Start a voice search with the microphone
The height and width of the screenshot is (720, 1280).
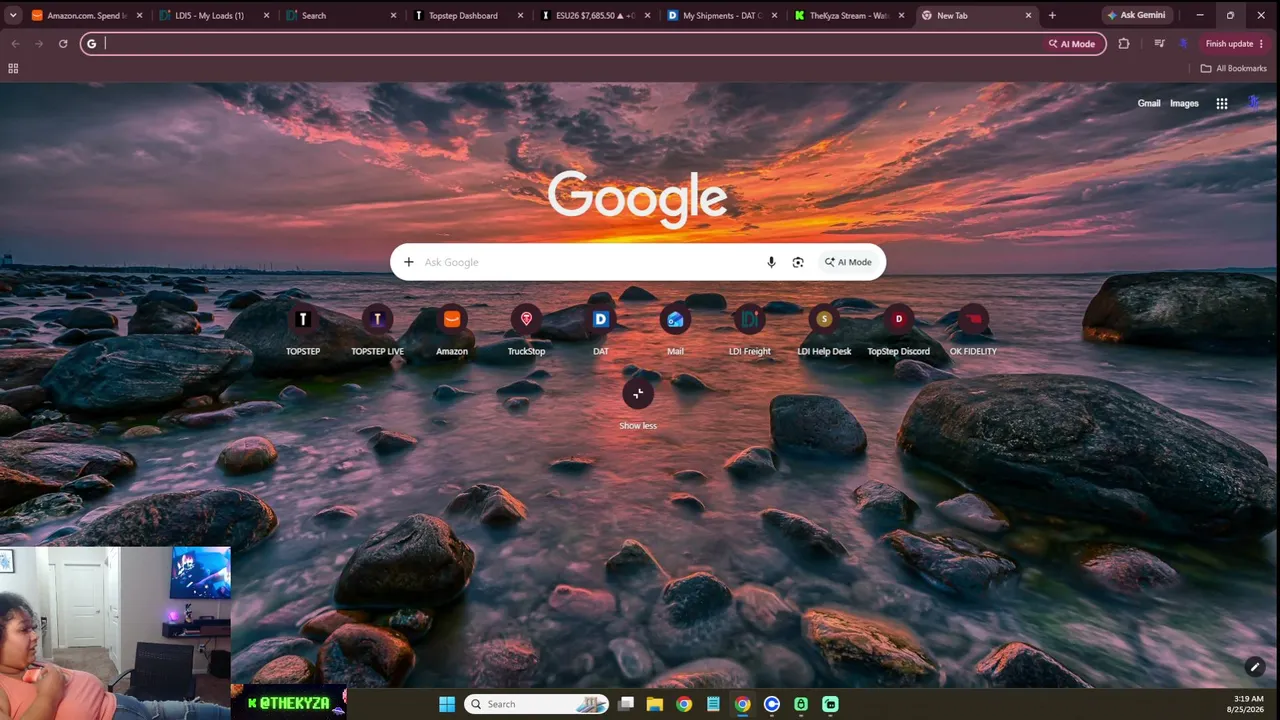[771, 262]
